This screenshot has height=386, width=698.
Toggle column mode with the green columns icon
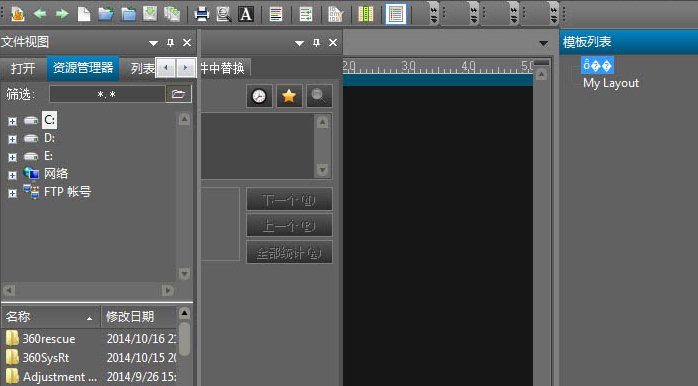(x=365, y=14)
